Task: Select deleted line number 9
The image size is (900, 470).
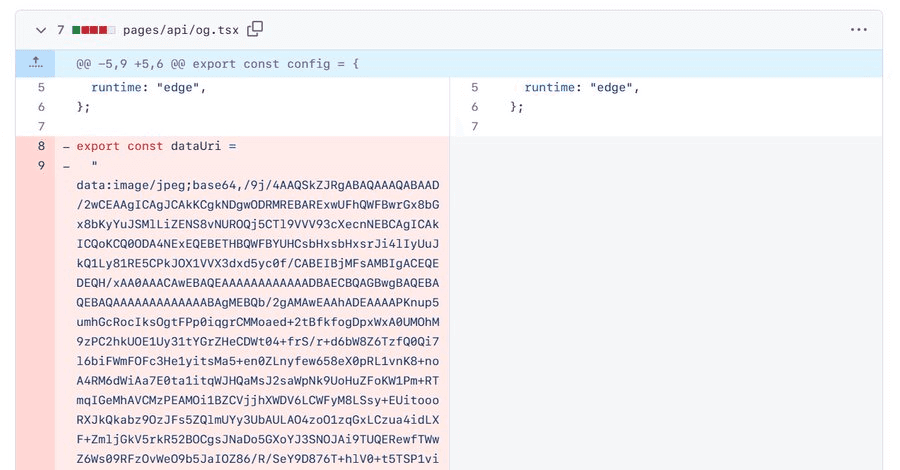Action: point(41,166)
